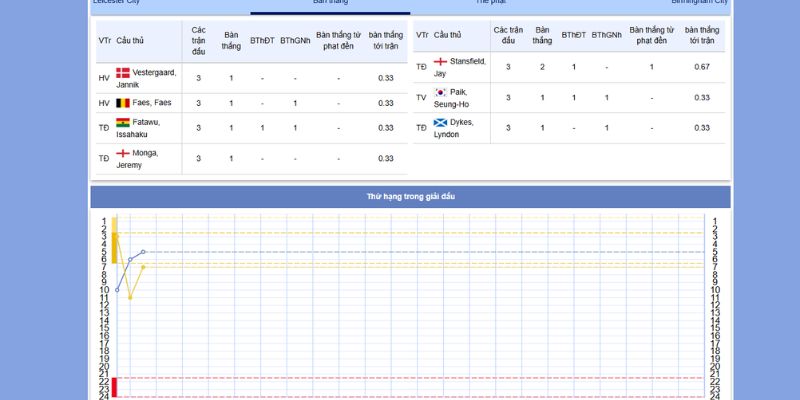Click the Scotland flag beside Dykes

[x=440, y=122]
